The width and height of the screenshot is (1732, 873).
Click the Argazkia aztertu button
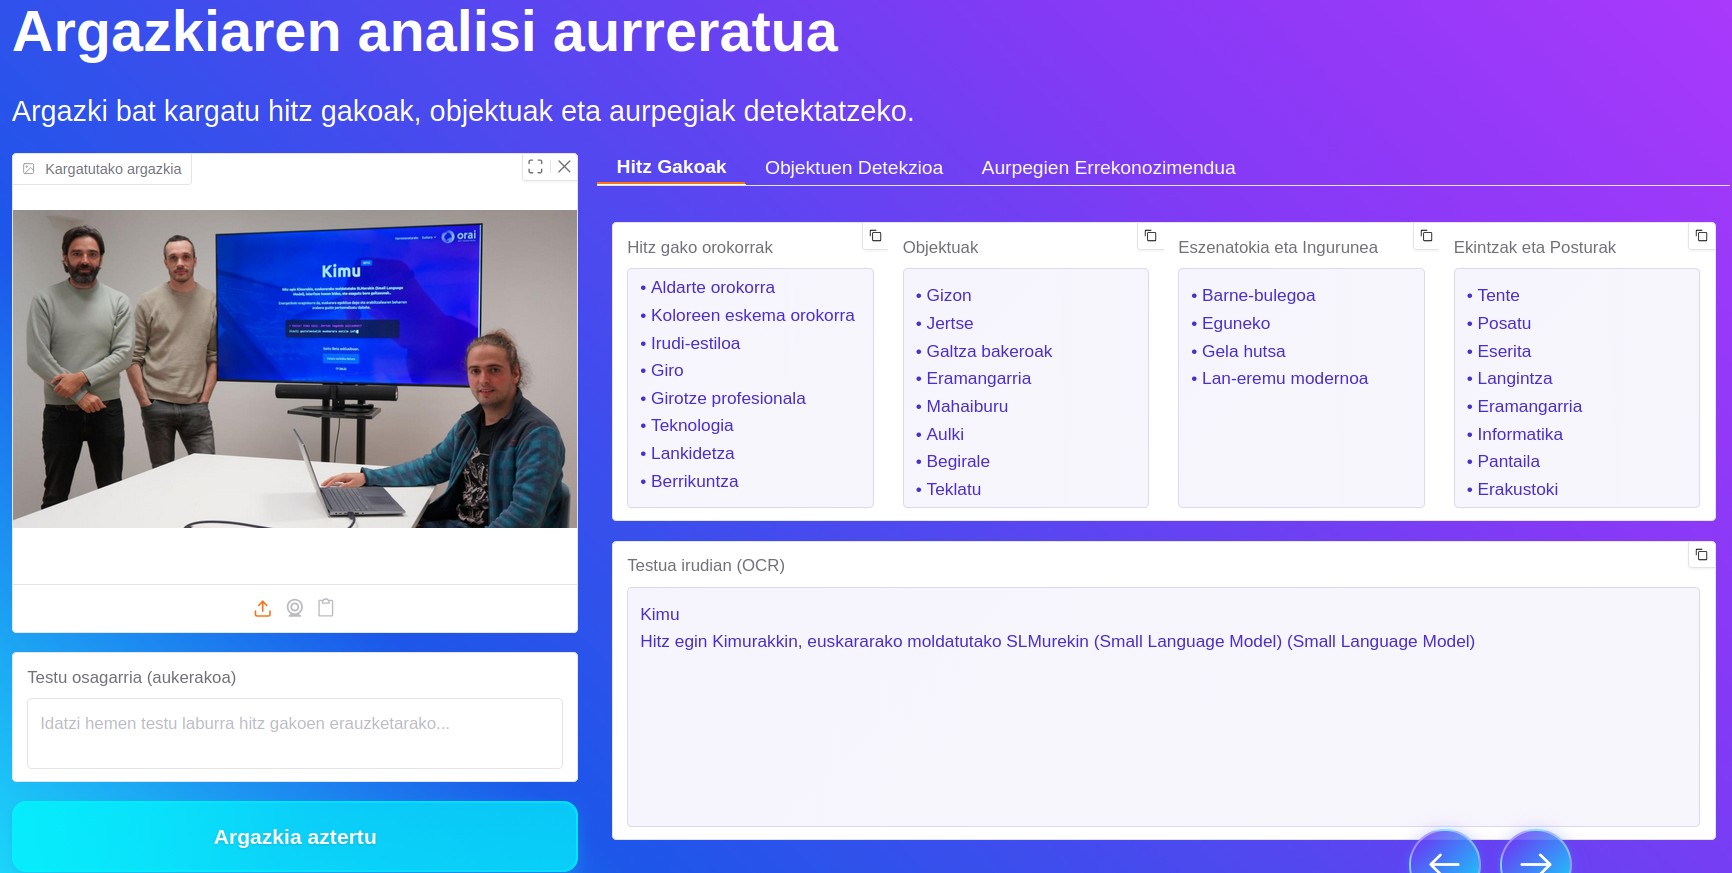pyautogui.click(x=295, y=837)
